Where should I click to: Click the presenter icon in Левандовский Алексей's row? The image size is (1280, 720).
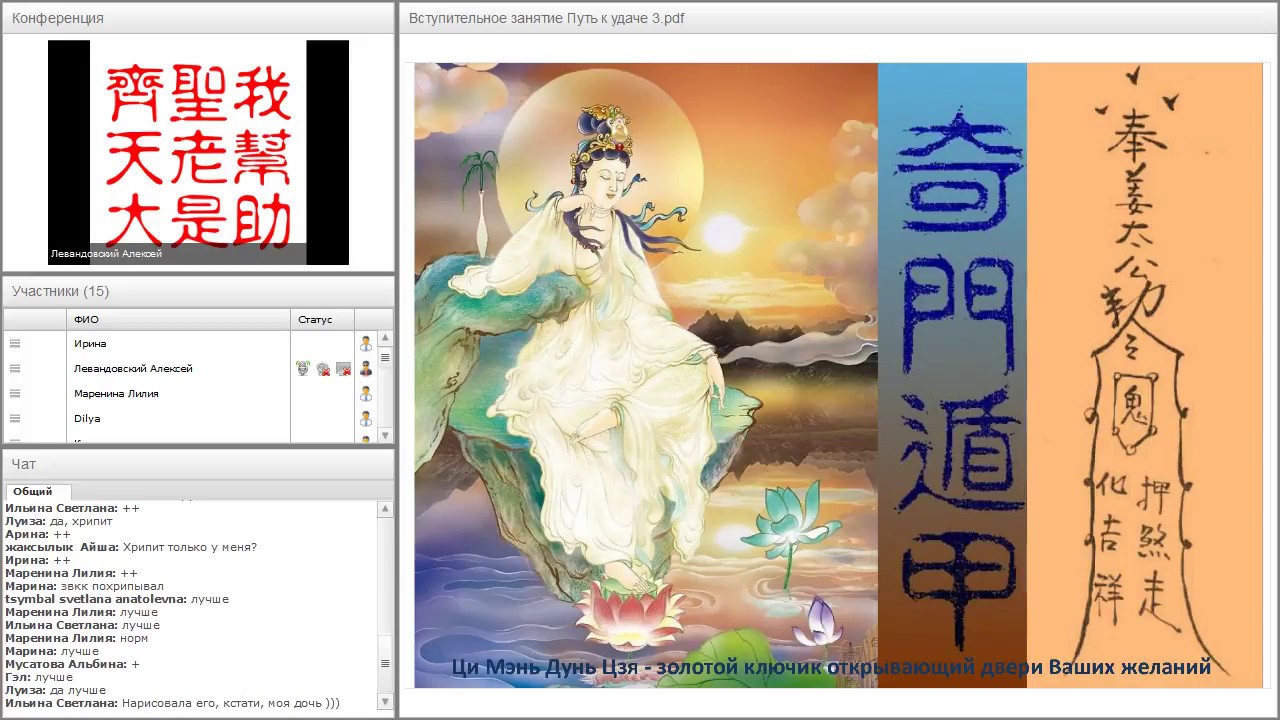pyautogui.click(x=366, y=368)
